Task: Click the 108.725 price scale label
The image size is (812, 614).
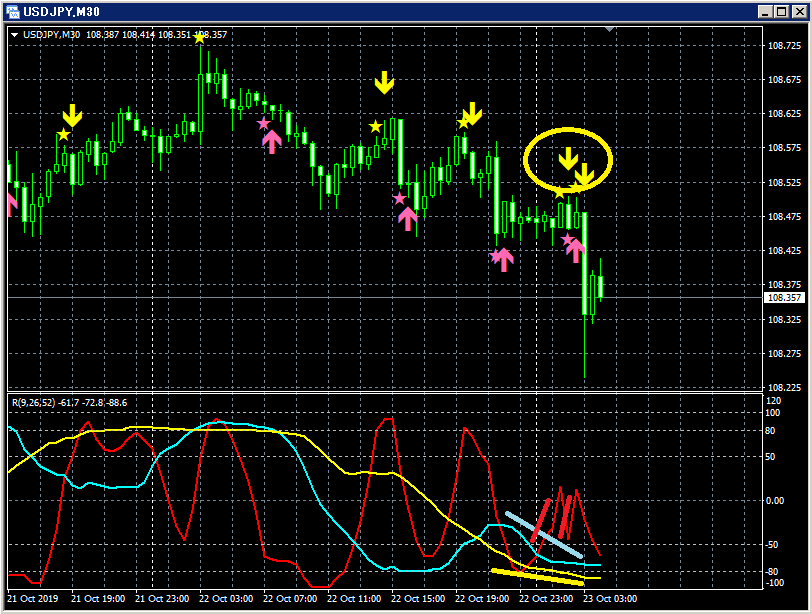Action: point(784,46)
